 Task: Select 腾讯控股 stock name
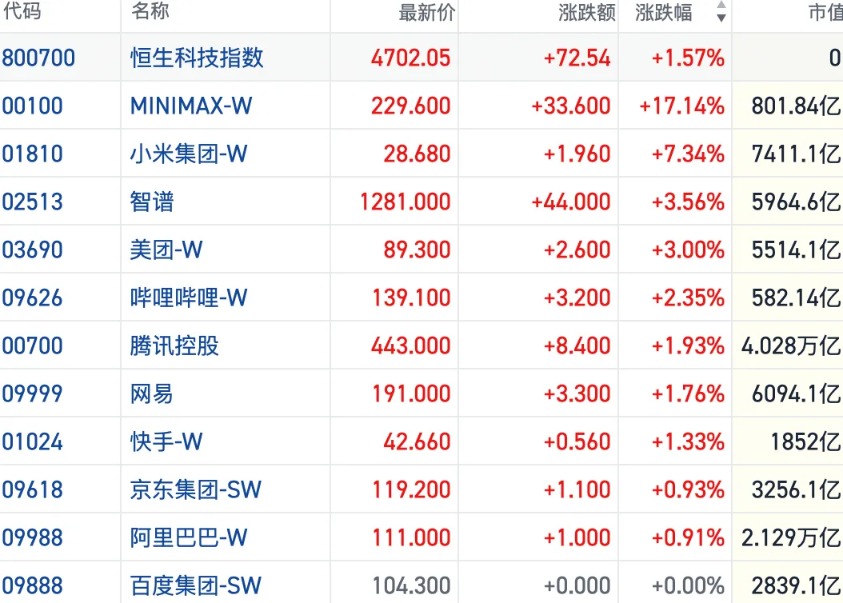[x=175, y=346]
